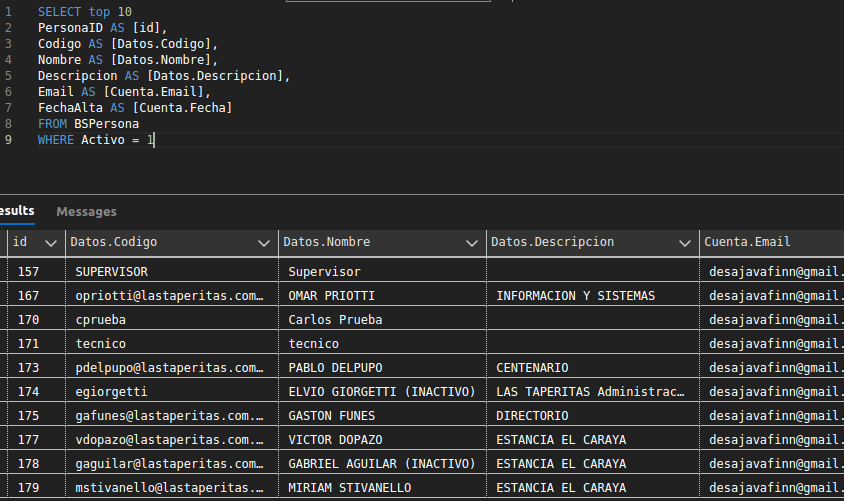Image resolution: width=844 pixels, height=501 pixels.
Task: Open the Datos.Nombre column dropdown arrow
Action: [472, 243]
